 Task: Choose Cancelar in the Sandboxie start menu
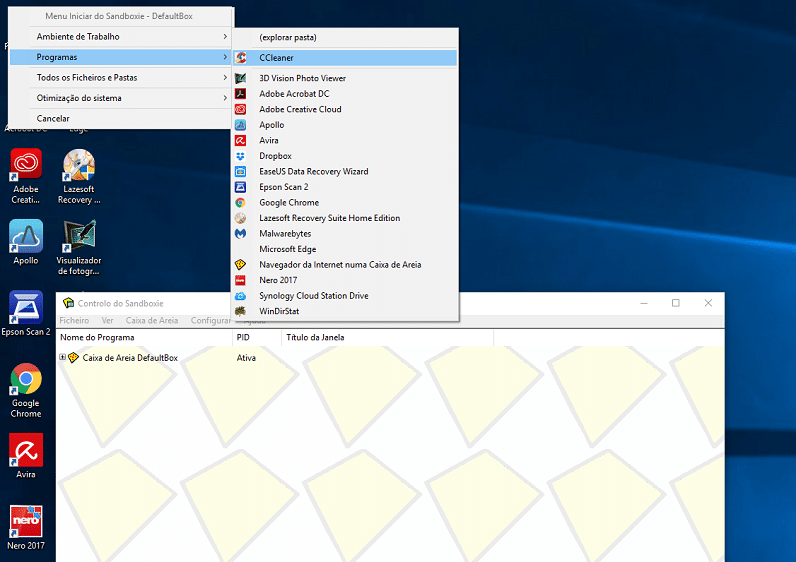(x=121, y=118)
